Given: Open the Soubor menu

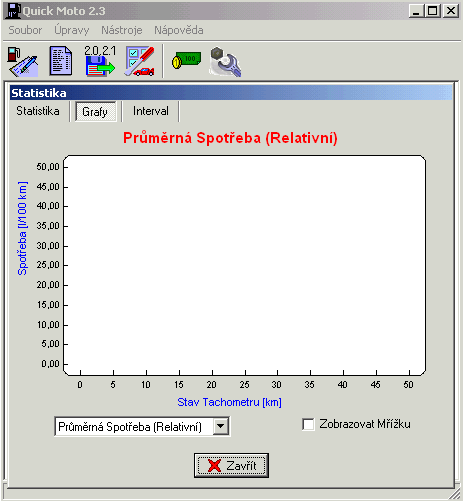Looking at the screenshot, I should click(x=25, y=30).
